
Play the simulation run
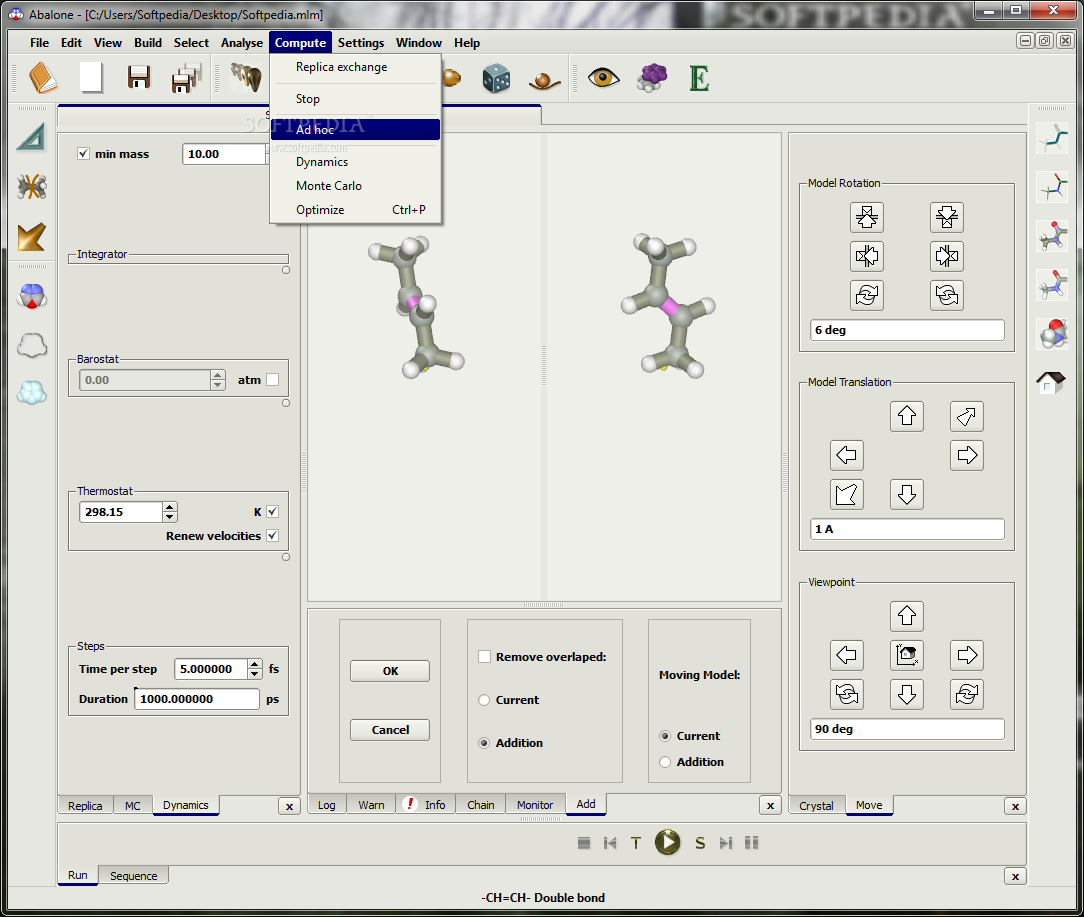coord(667,842)
